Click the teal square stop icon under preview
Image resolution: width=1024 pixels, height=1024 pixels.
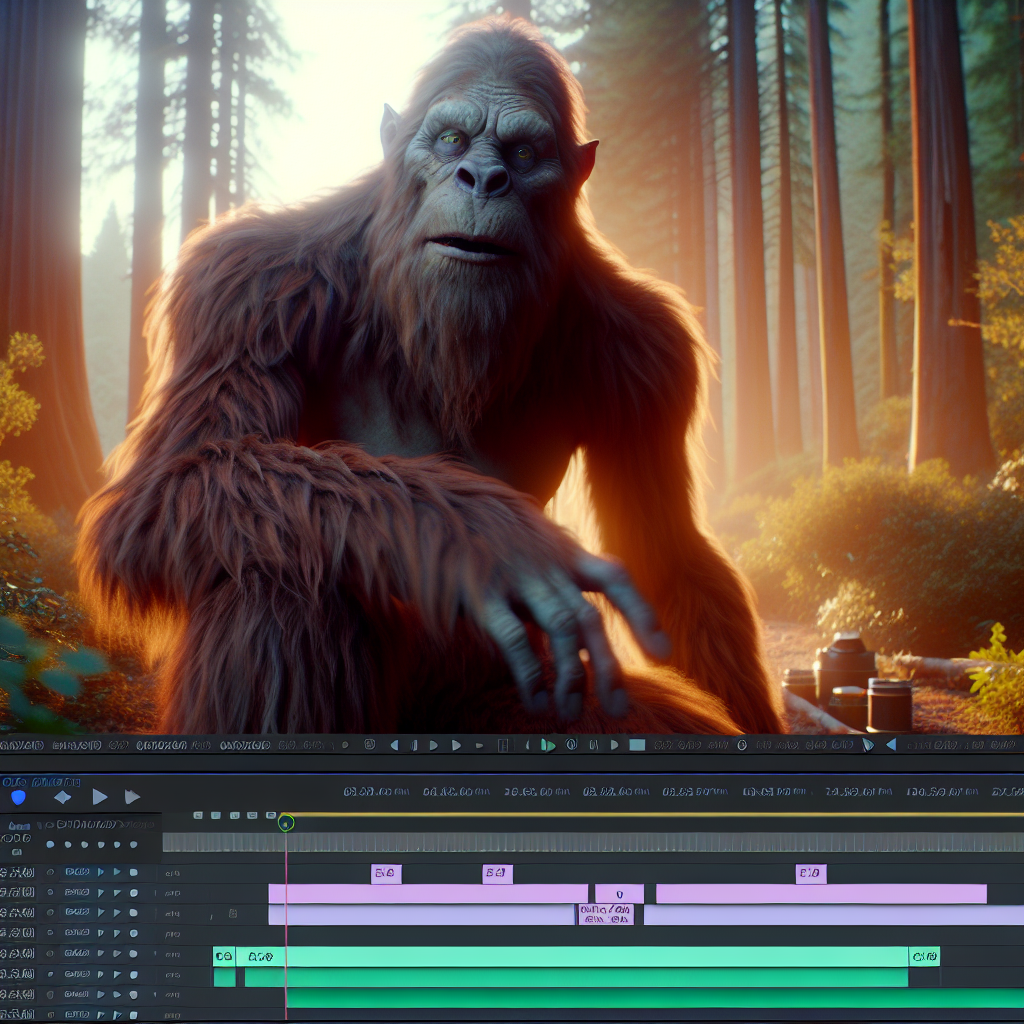click(637, 745)
